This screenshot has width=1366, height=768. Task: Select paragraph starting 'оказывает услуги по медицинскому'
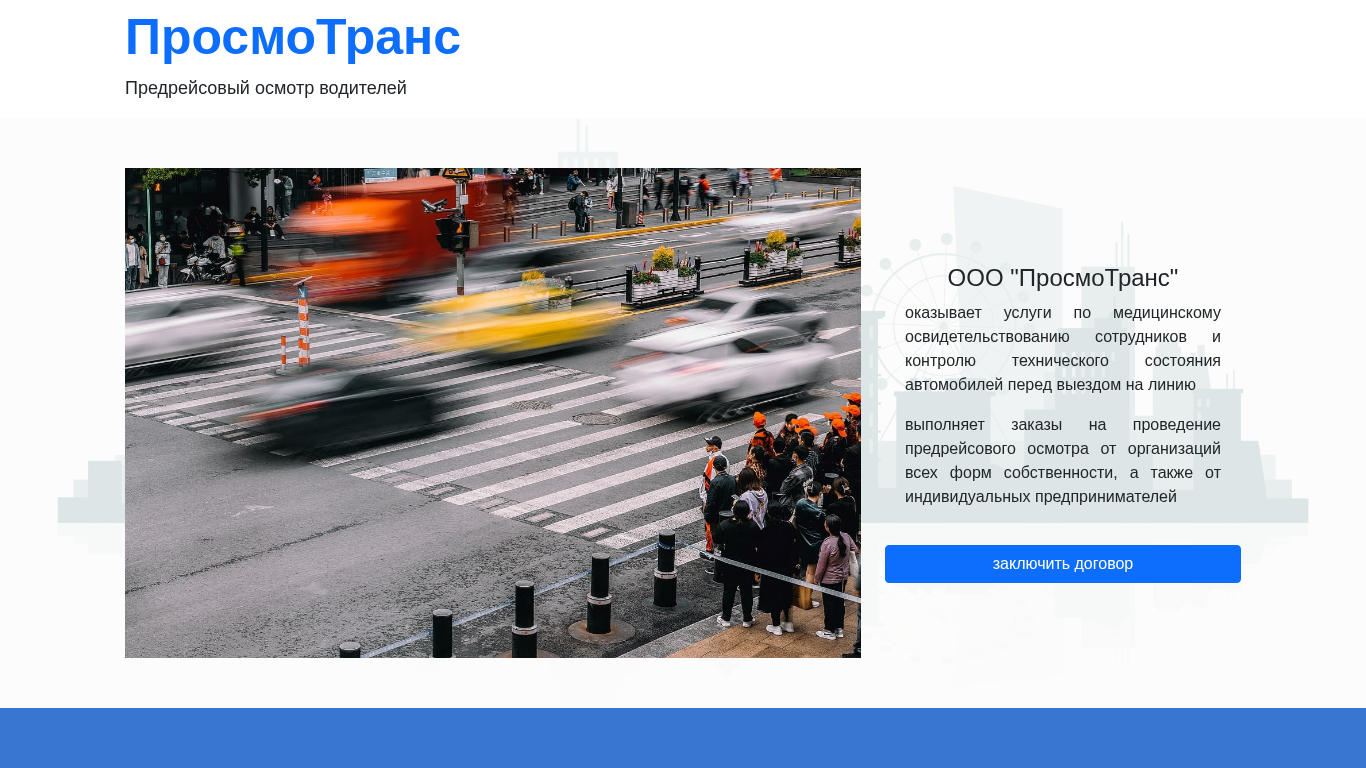click(x=1063, y=348)
